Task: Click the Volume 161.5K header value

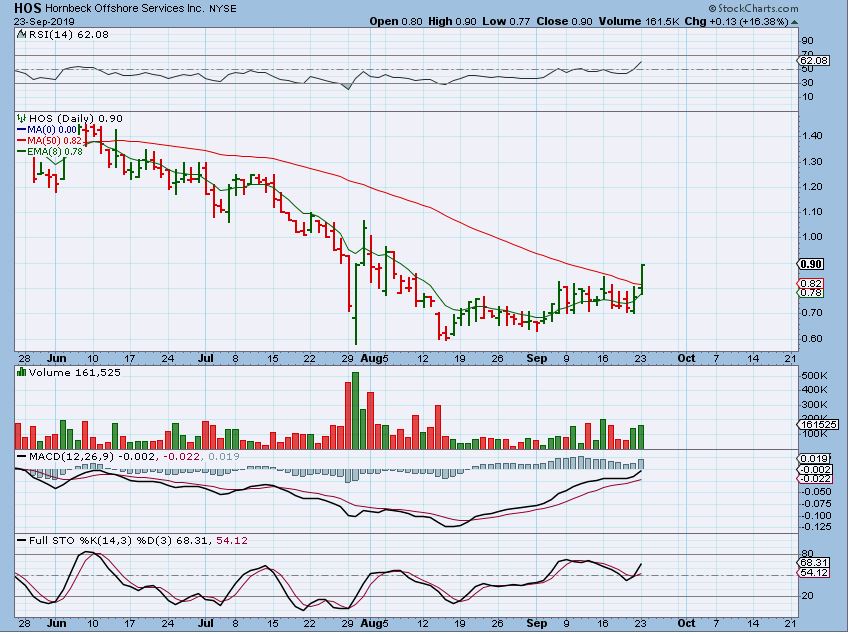Action: tap(639, 22)
